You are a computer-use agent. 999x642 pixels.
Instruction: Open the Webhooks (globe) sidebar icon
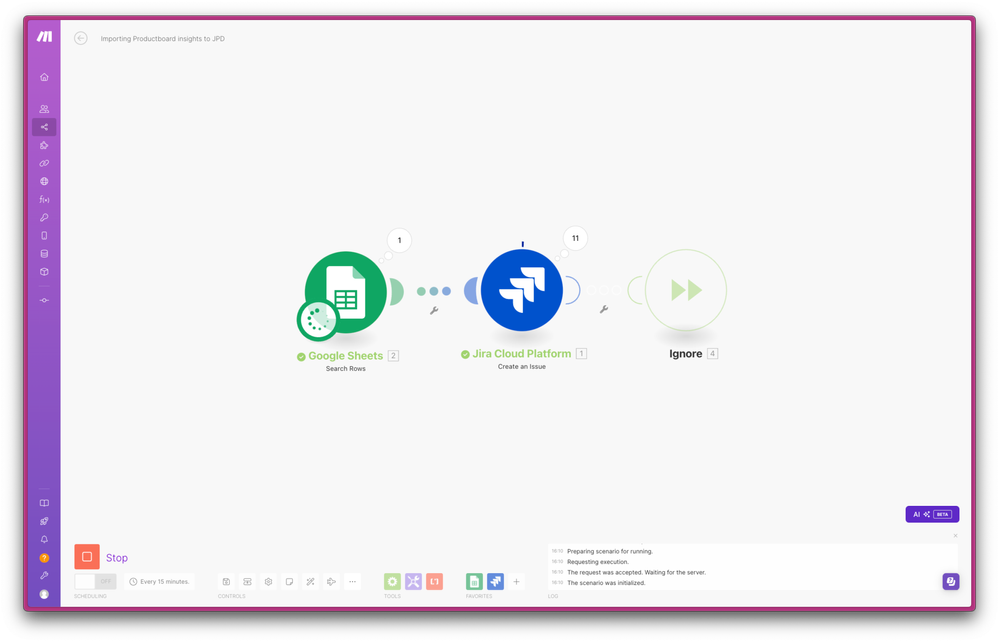[44, 182]
